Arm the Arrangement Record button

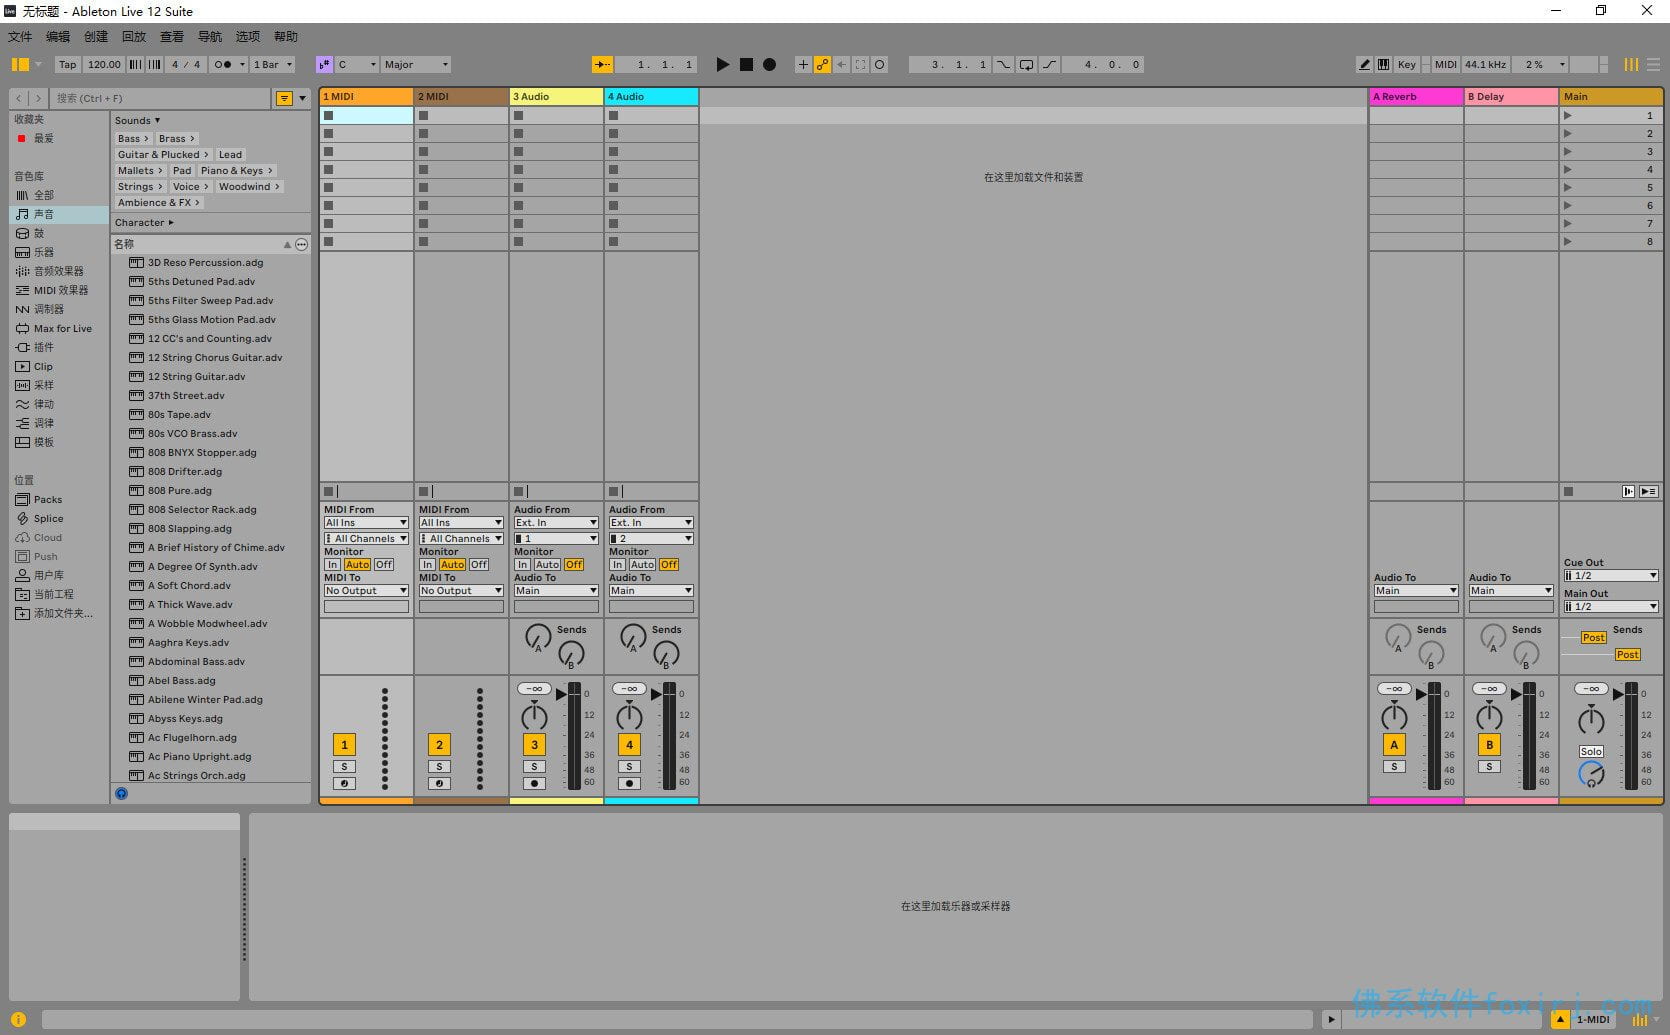point(769,64)
